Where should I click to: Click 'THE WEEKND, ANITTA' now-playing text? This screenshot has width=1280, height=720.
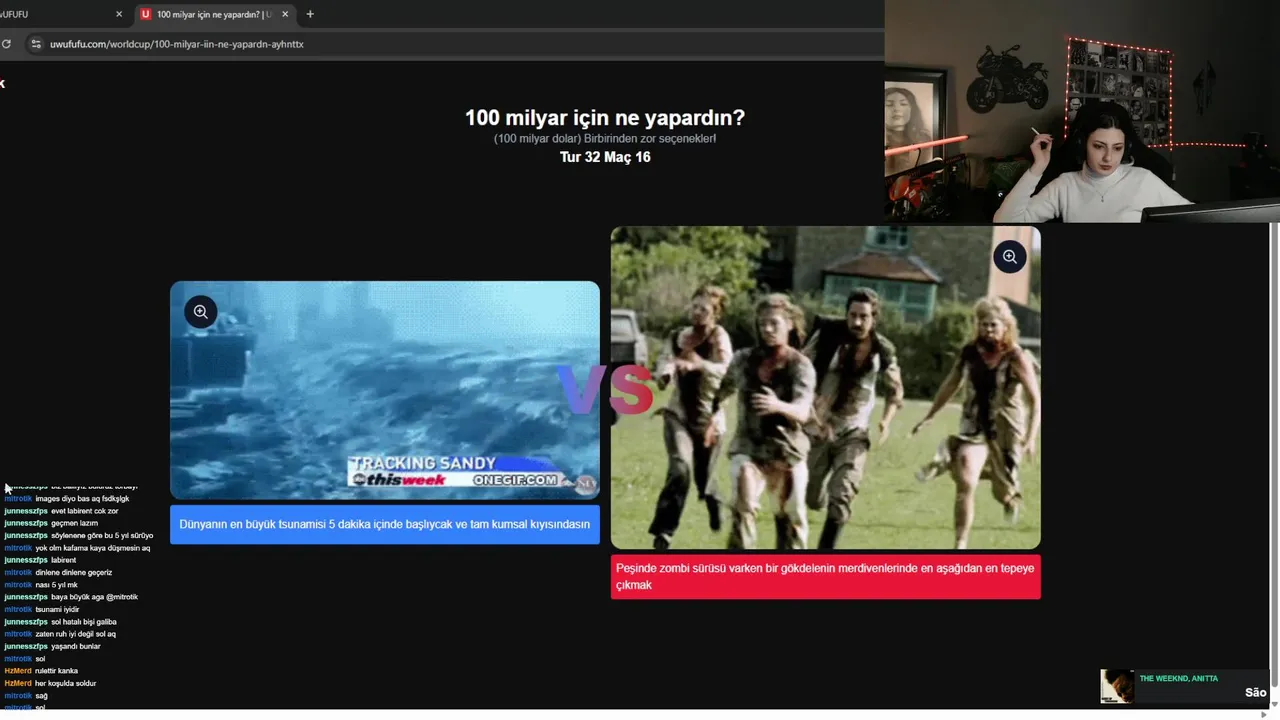point(1179,678)
